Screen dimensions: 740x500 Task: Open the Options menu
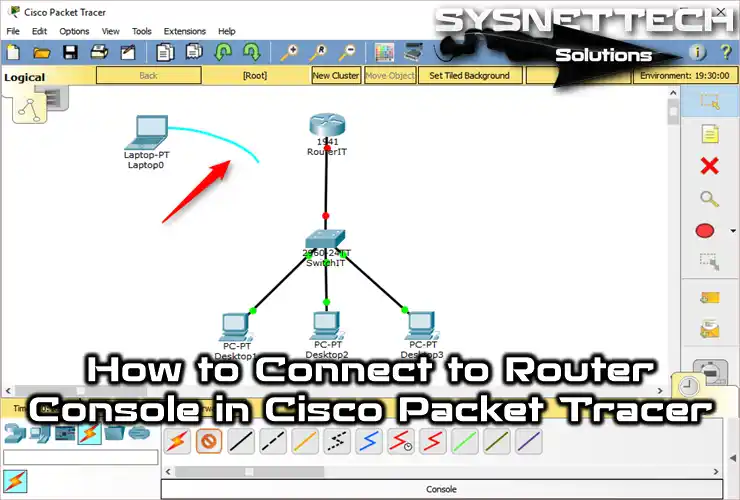pos(74,31)
